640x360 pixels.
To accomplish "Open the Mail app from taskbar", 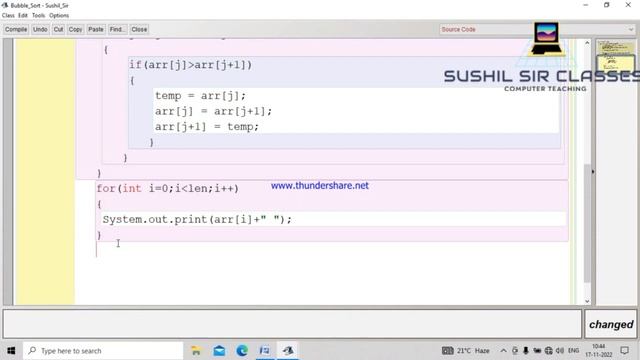I will point(219,351).
